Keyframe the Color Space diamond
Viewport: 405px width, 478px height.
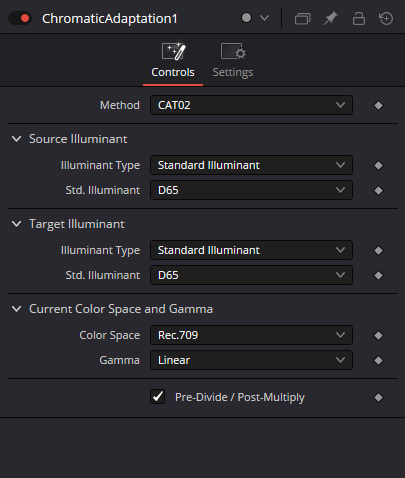click(x=378, y=336)
